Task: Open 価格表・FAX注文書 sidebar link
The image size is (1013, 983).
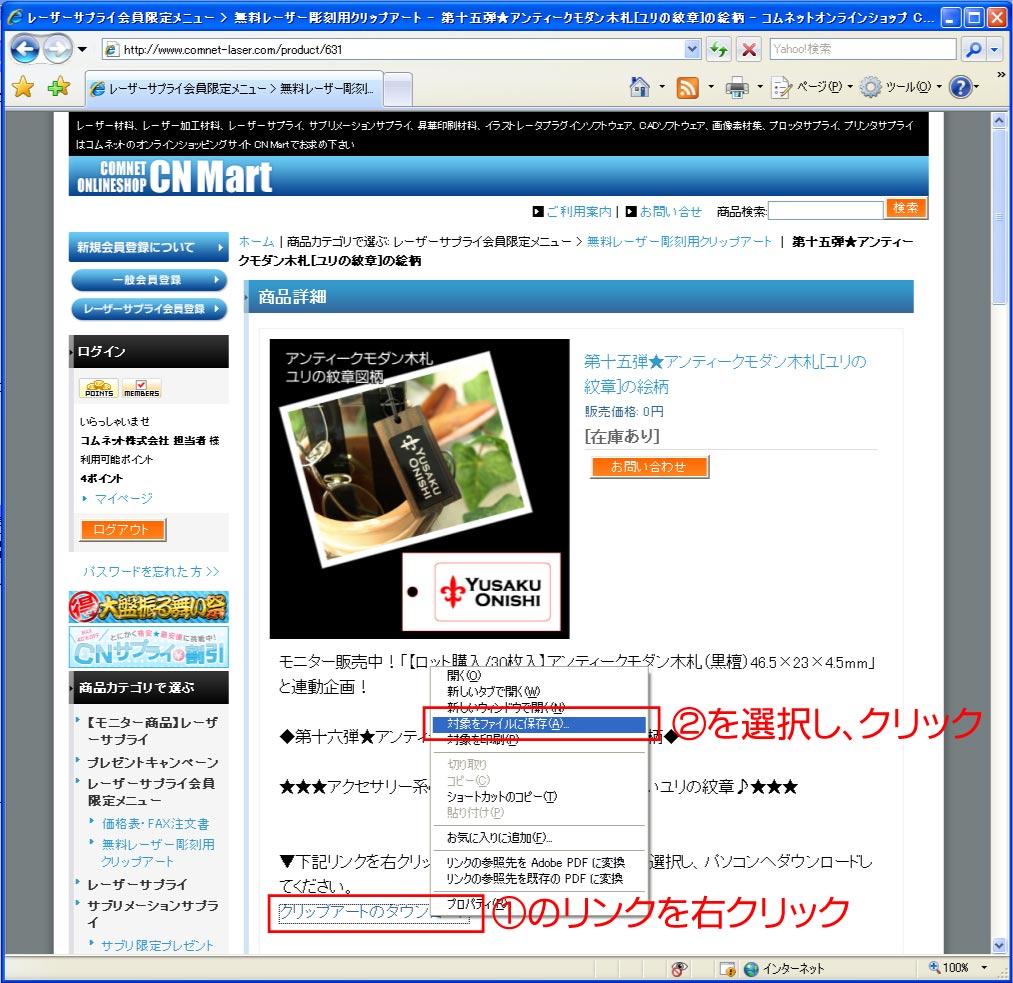Action: (x=155, y=823)
